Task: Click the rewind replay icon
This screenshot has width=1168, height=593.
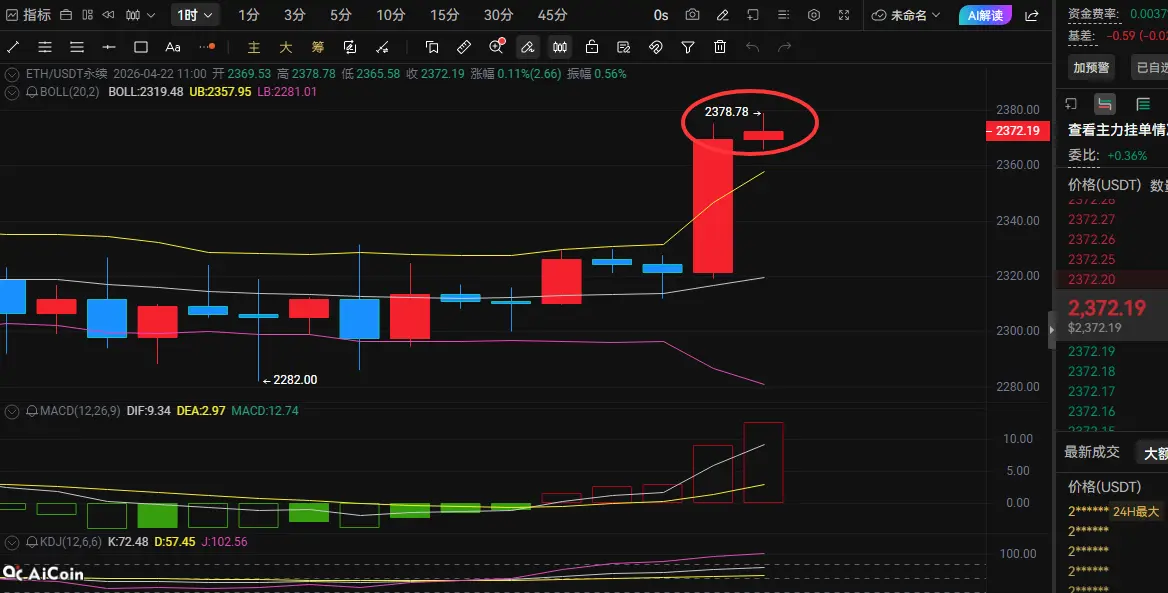Action: pos(109,15)
